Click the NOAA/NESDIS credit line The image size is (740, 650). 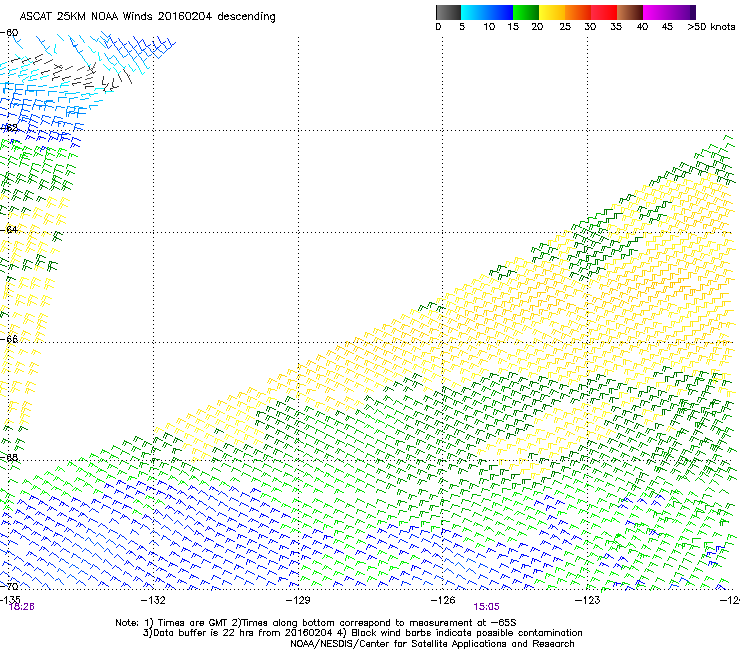(432, 644)
